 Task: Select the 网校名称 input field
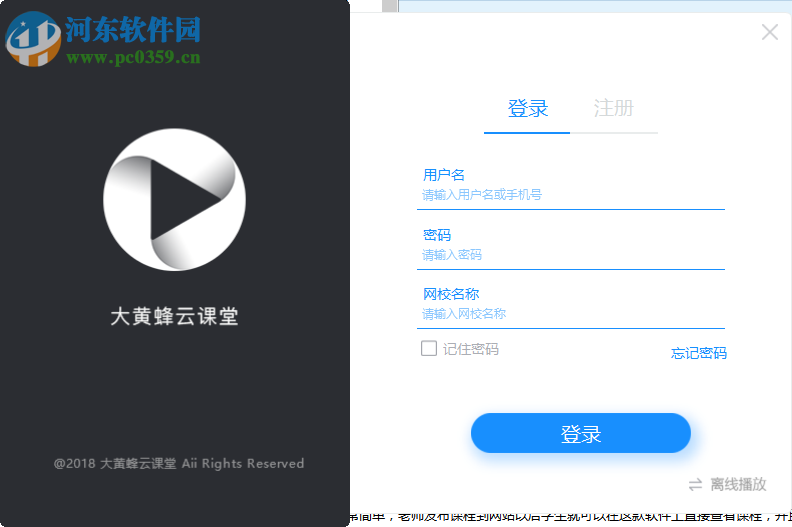tap(571, 314)
